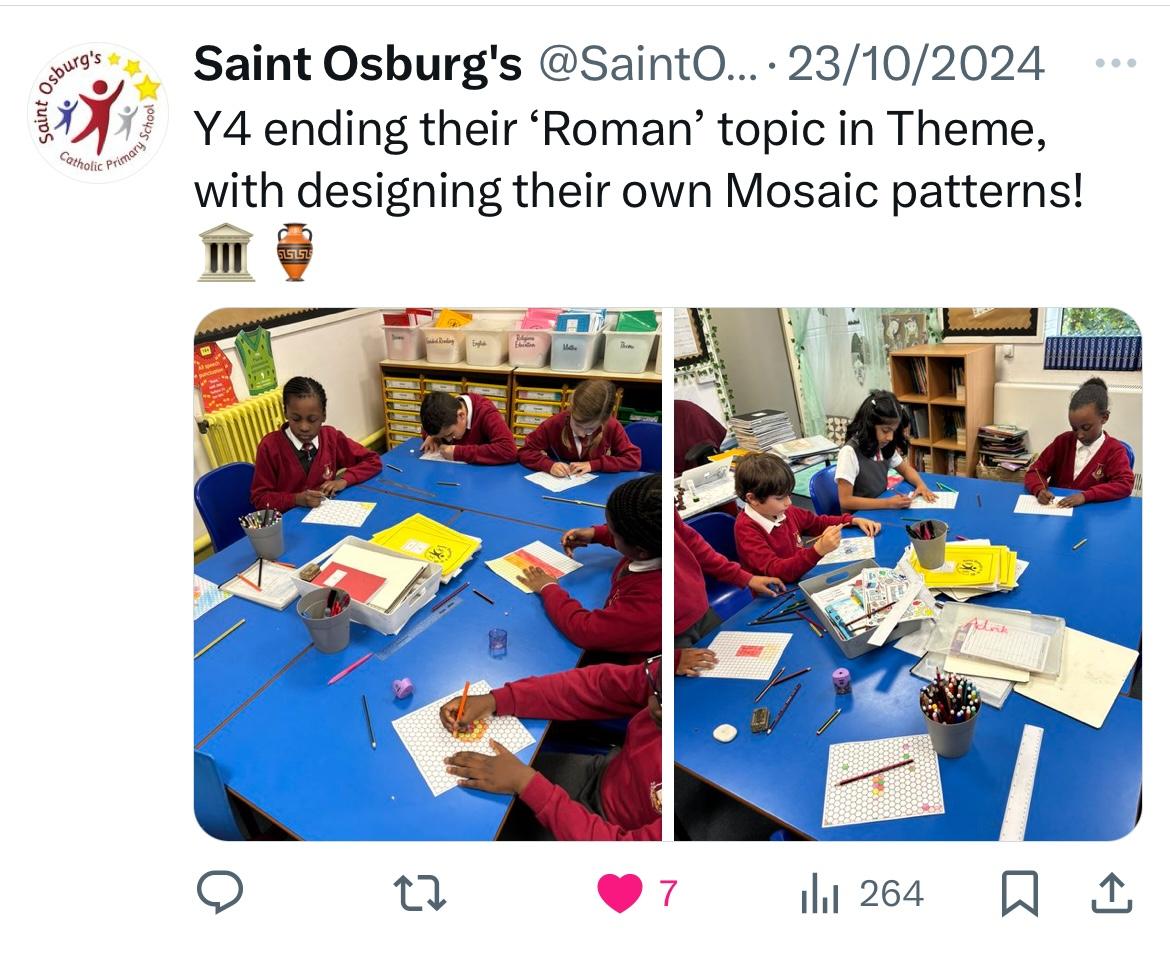
Task: Unlike the tweet via pink heart
Action: tap(619, 892)
